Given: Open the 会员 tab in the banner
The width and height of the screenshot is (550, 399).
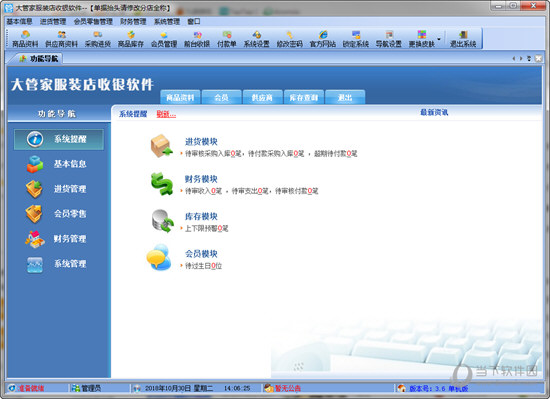Looking at the screenshot, I should pyautogui.click(x=222, y=97).
